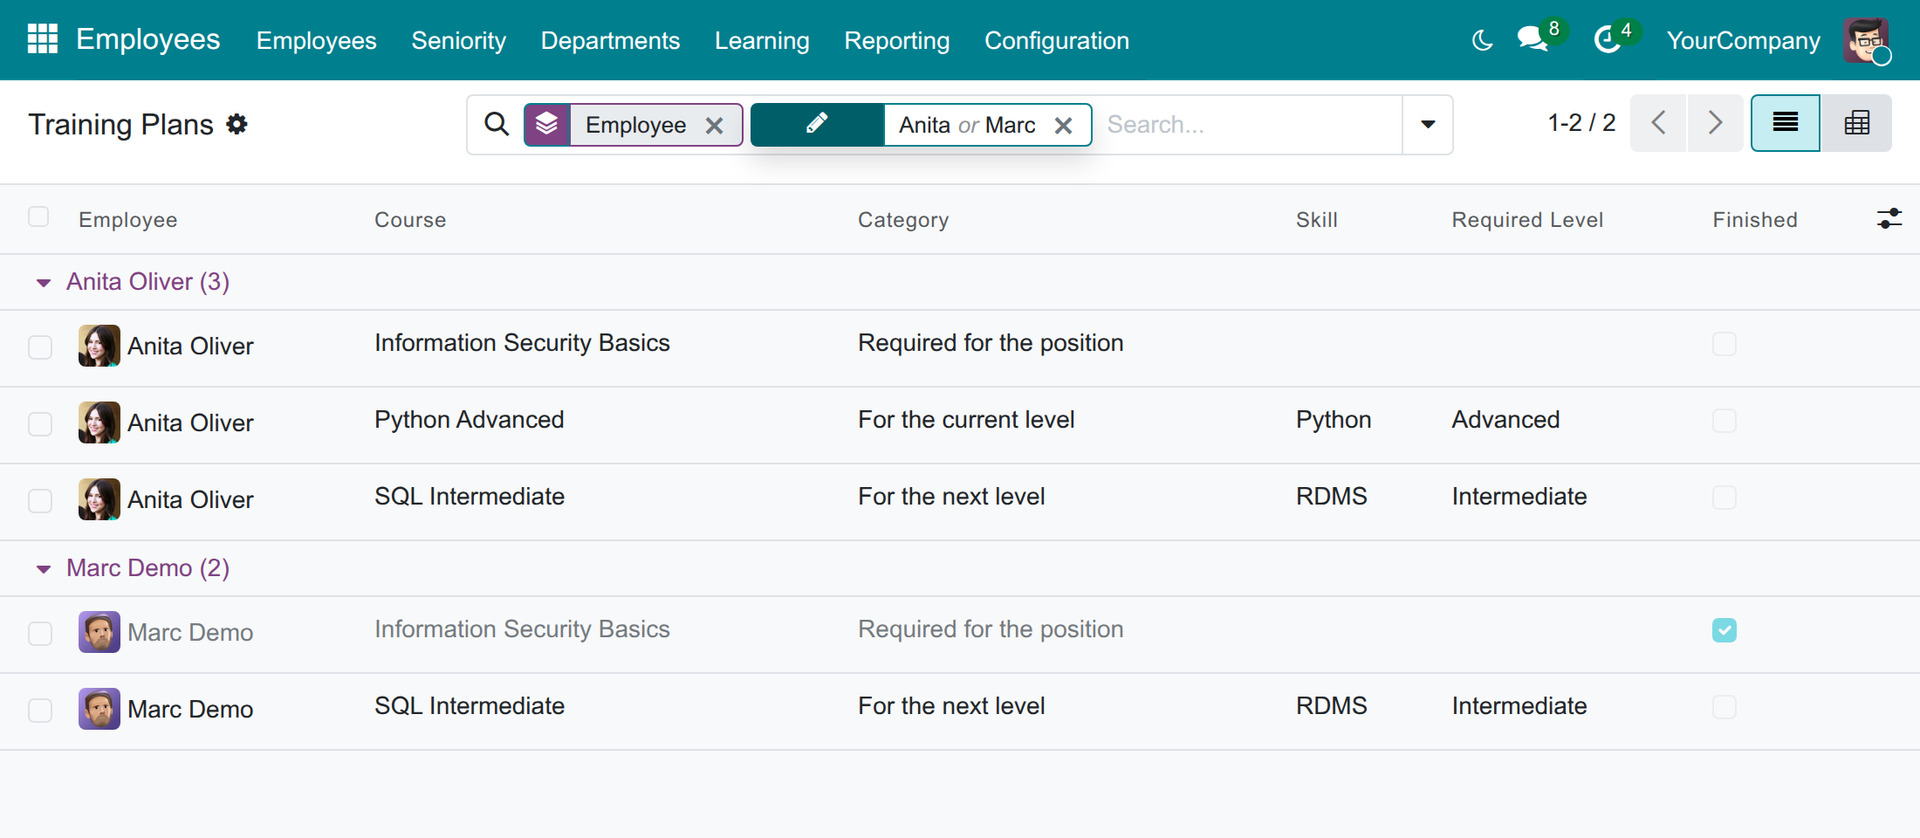This screenshot has height=838, width=1920.
Task: Open the apps grid menu icon
Action: pyautogui.click(x=42, y=39)
